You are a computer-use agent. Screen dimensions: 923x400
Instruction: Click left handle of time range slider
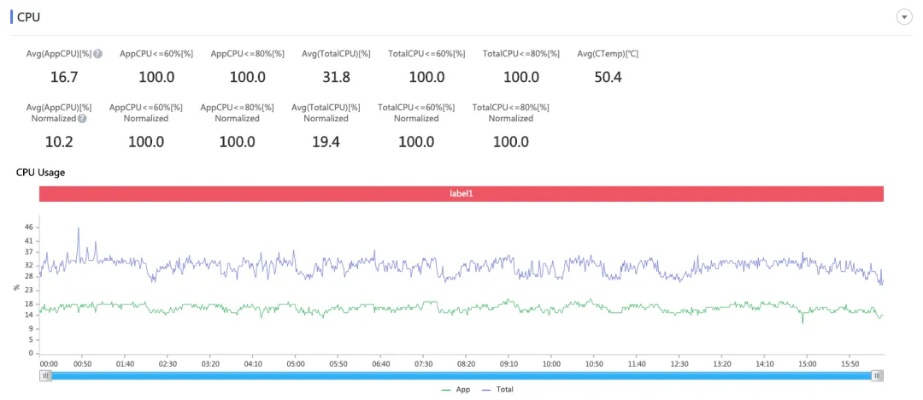45,375
